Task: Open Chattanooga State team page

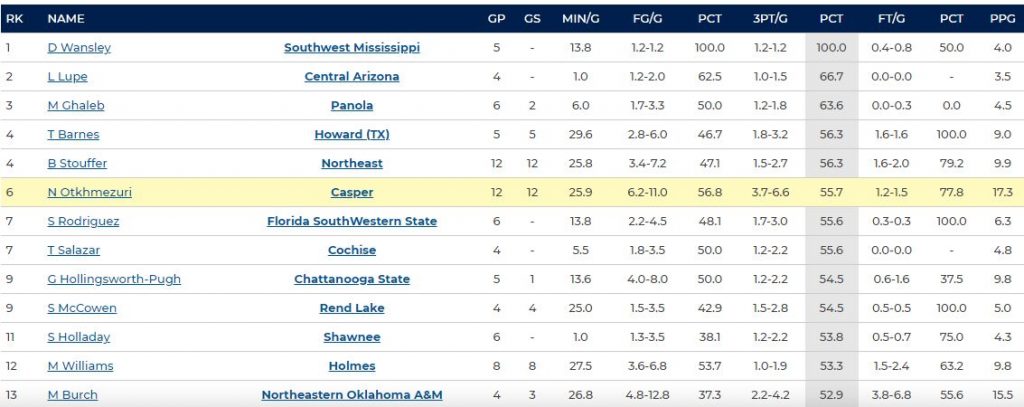Action: pos(352,280)
